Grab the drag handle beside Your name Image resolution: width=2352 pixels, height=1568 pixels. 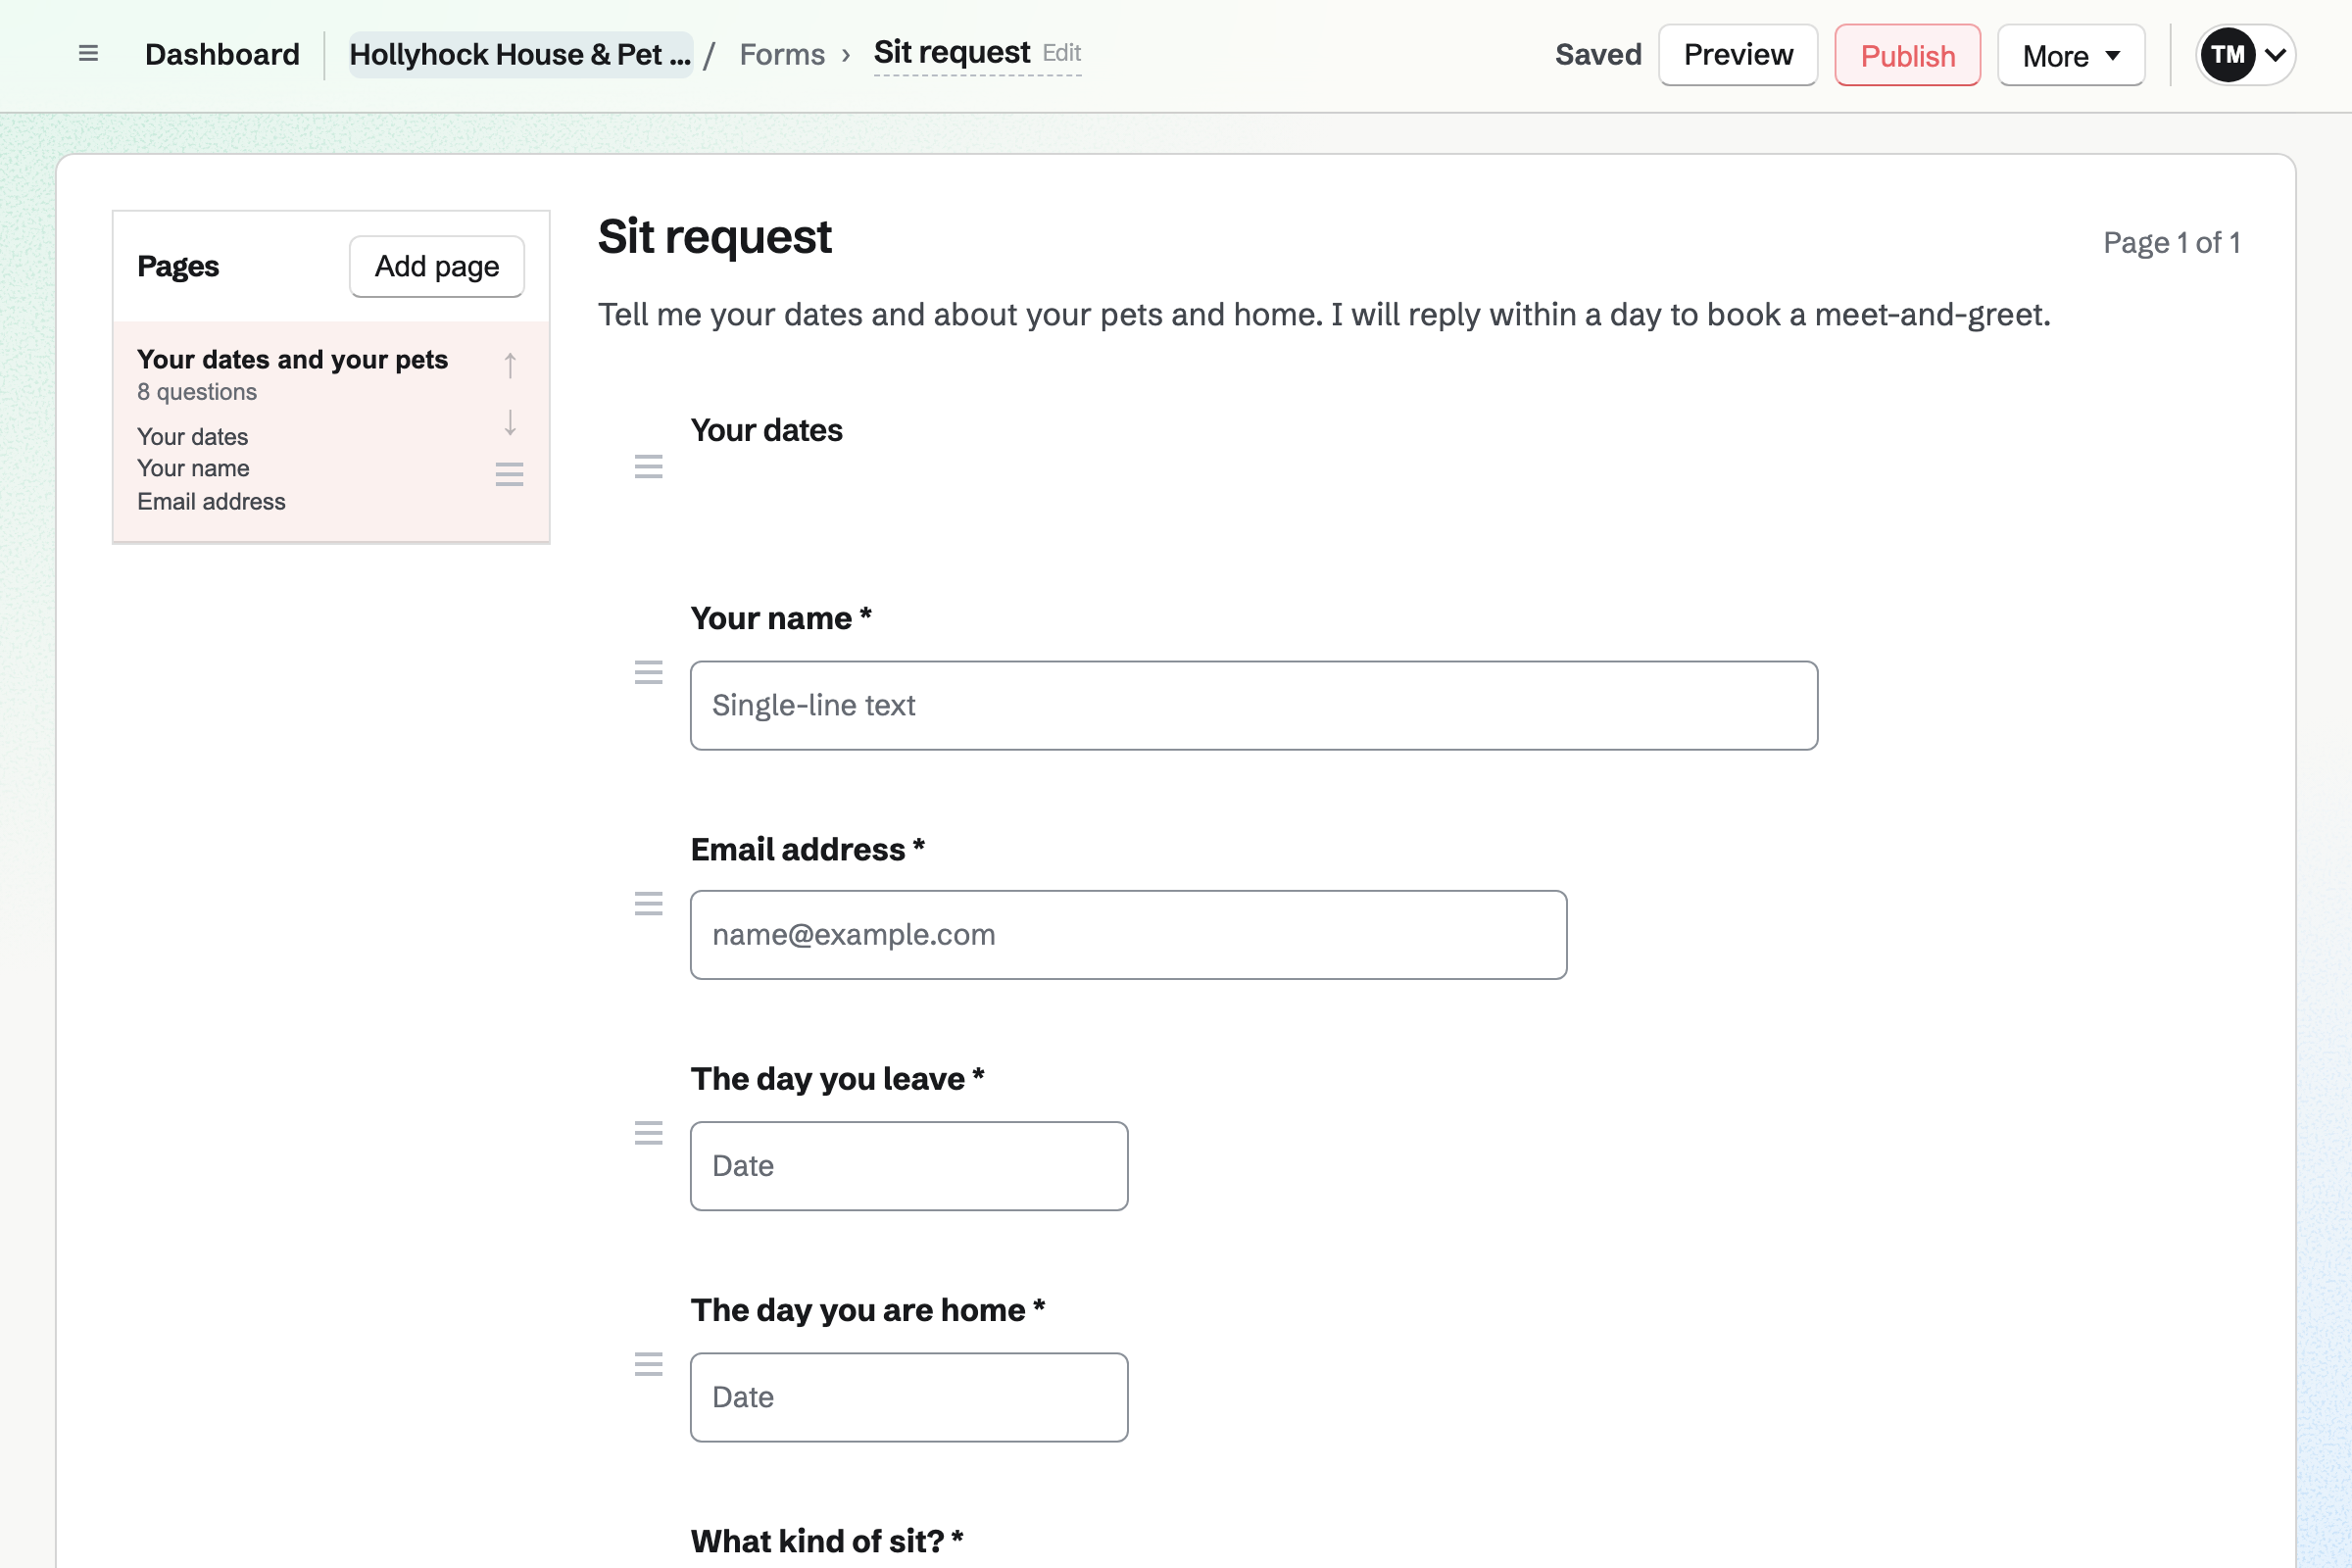tap(649, 672)
